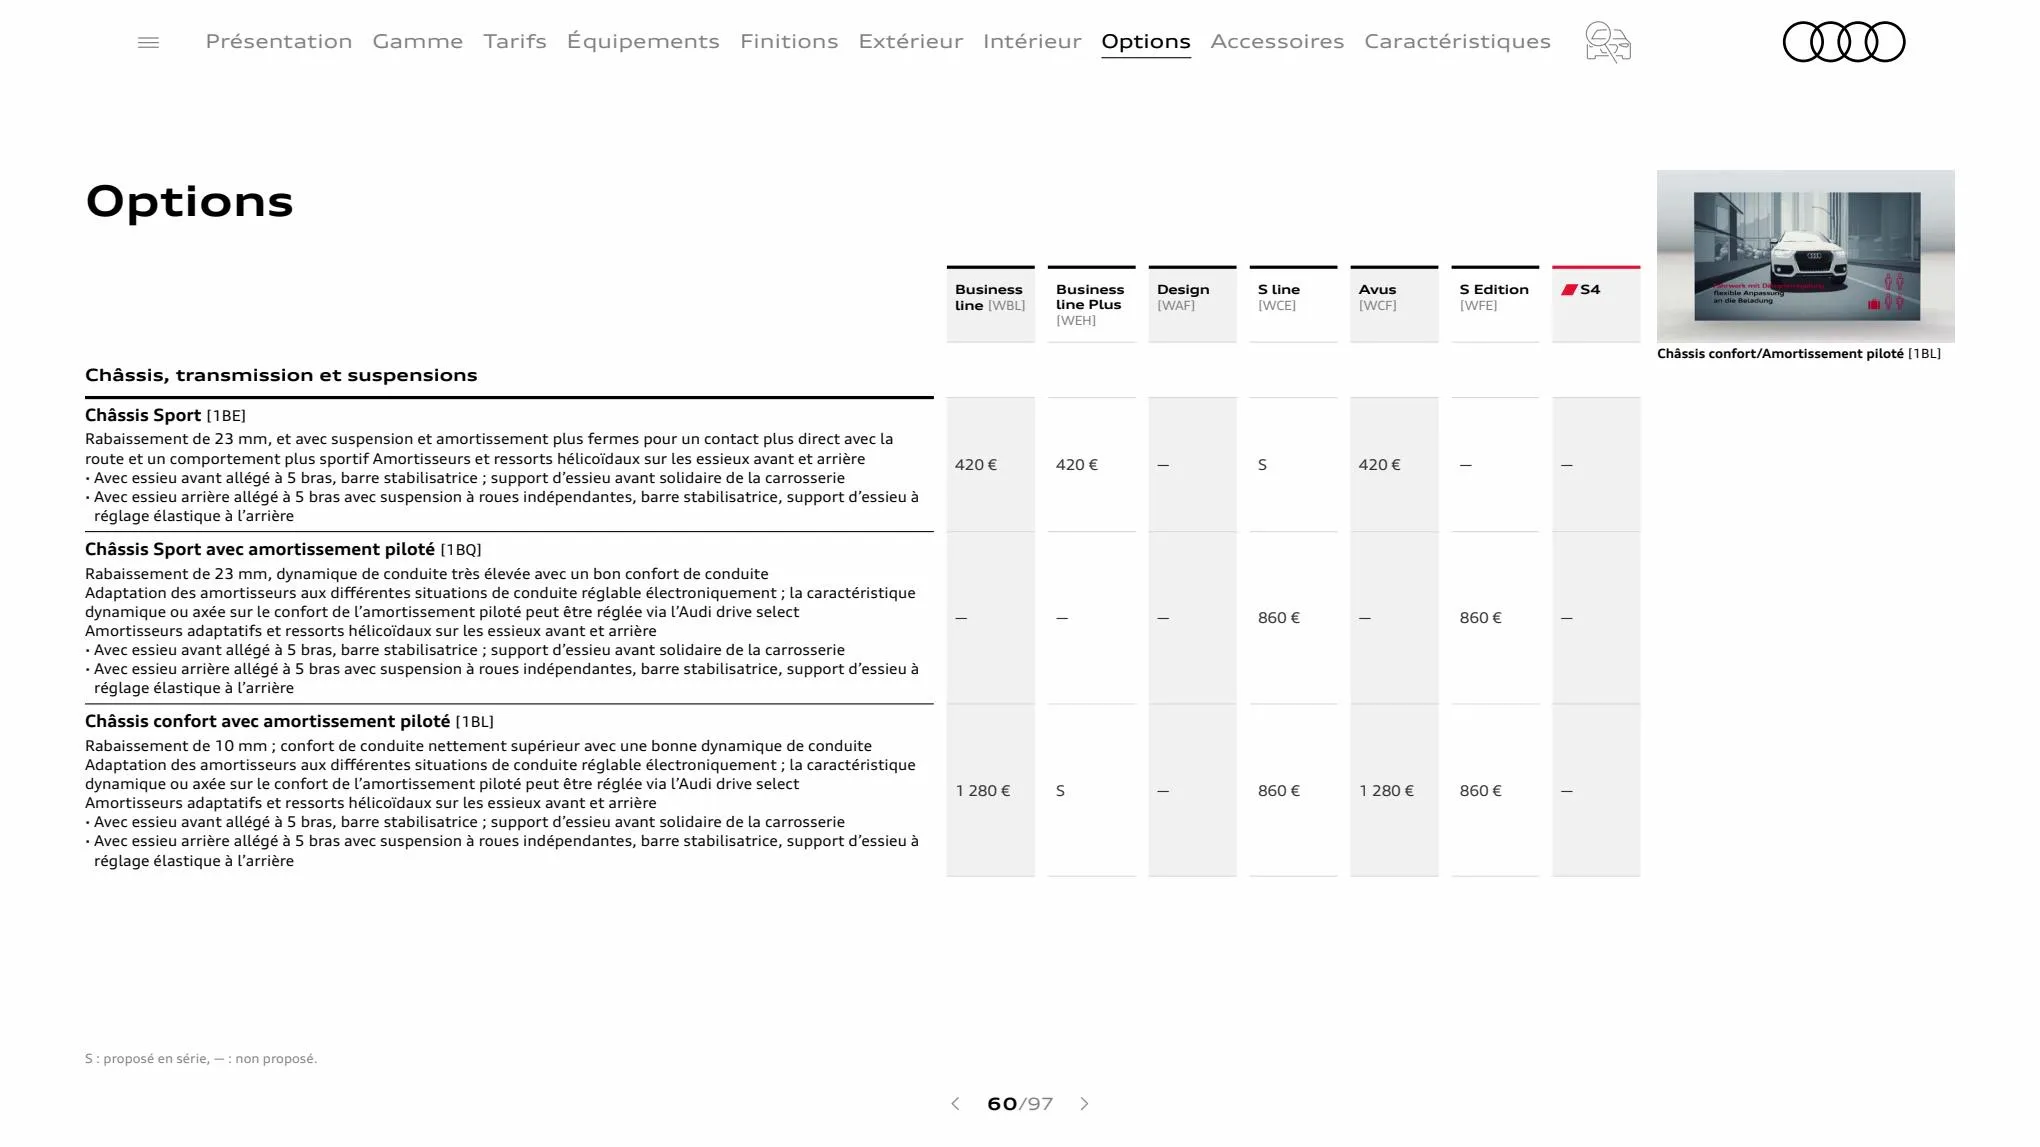
Task: Go to the Finitions tab
Action: tap(789, 41)
